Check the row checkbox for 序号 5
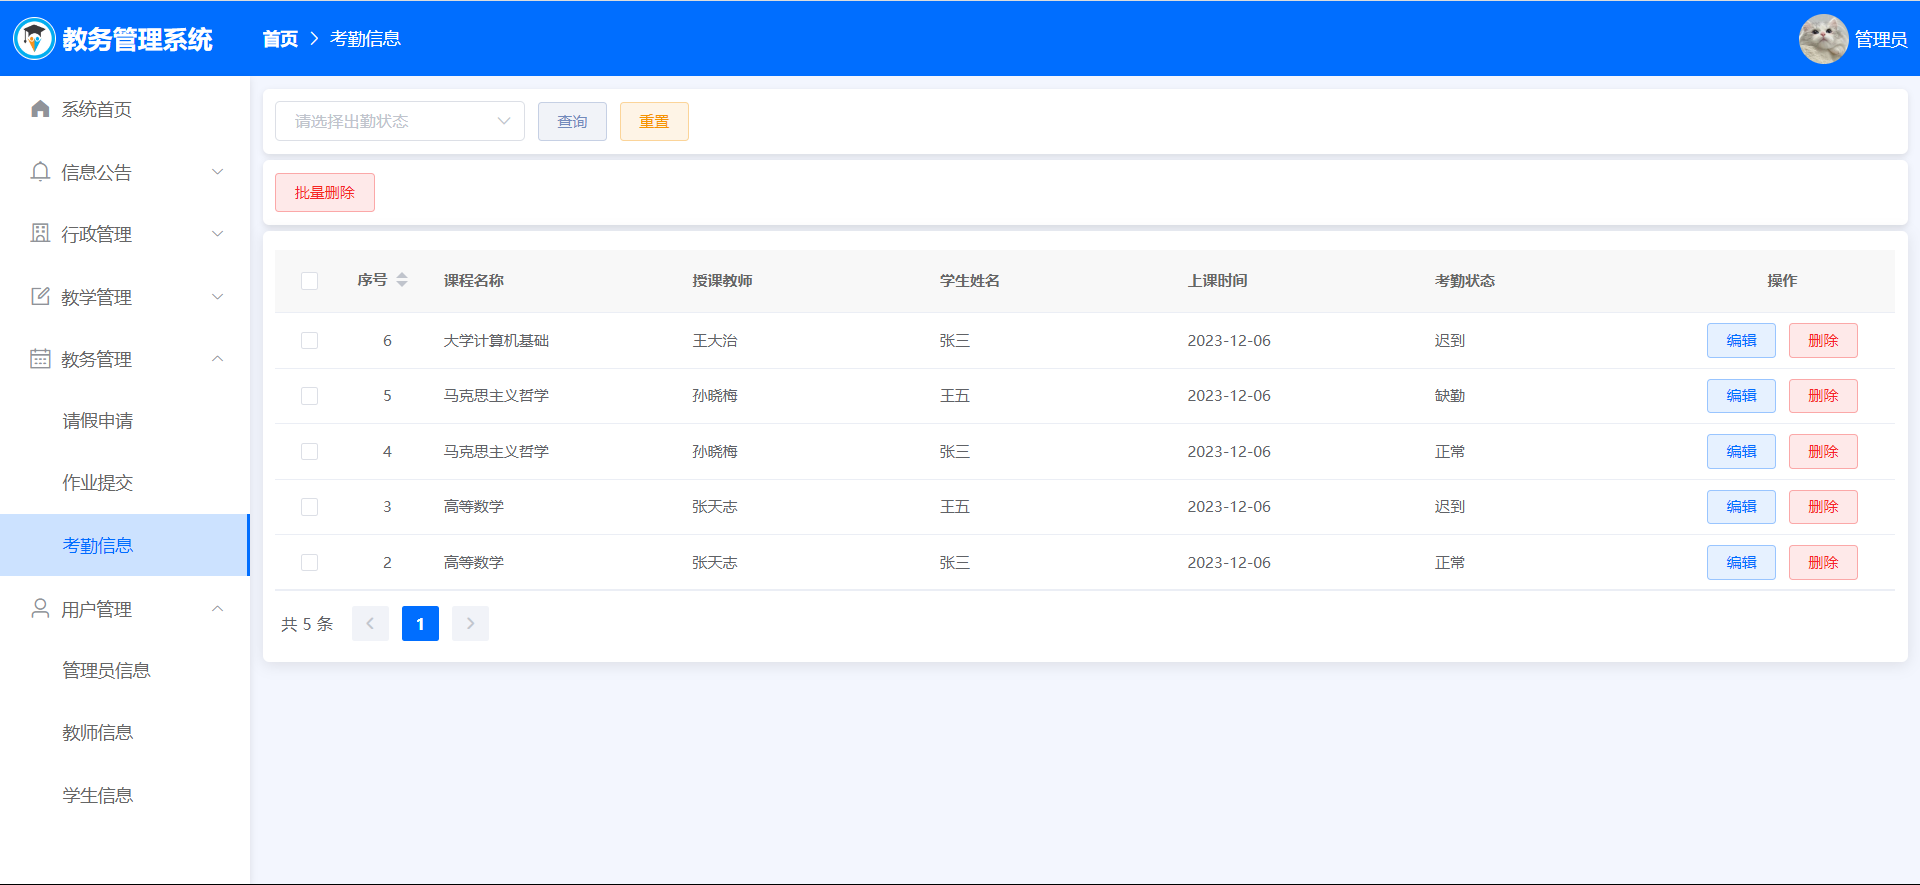The image size is (1920, 885). click(x=309, y=396)
